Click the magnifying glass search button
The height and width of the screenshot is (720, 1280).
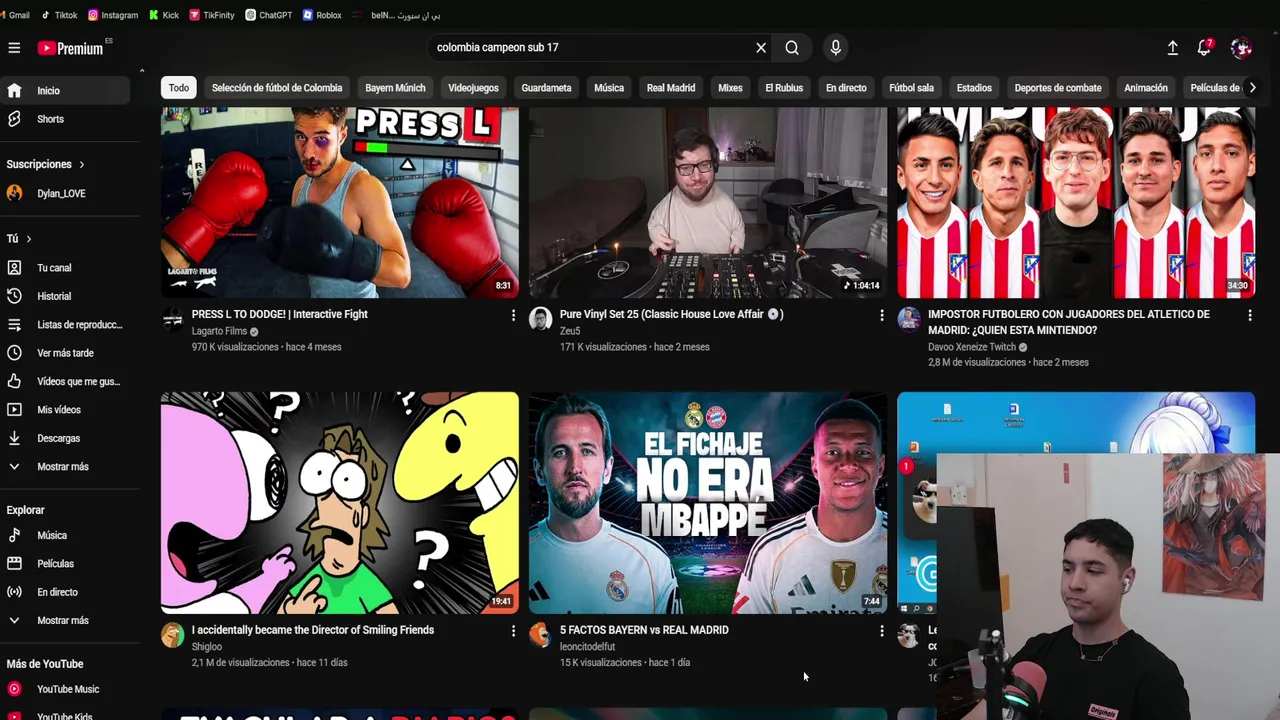point(792,47)
